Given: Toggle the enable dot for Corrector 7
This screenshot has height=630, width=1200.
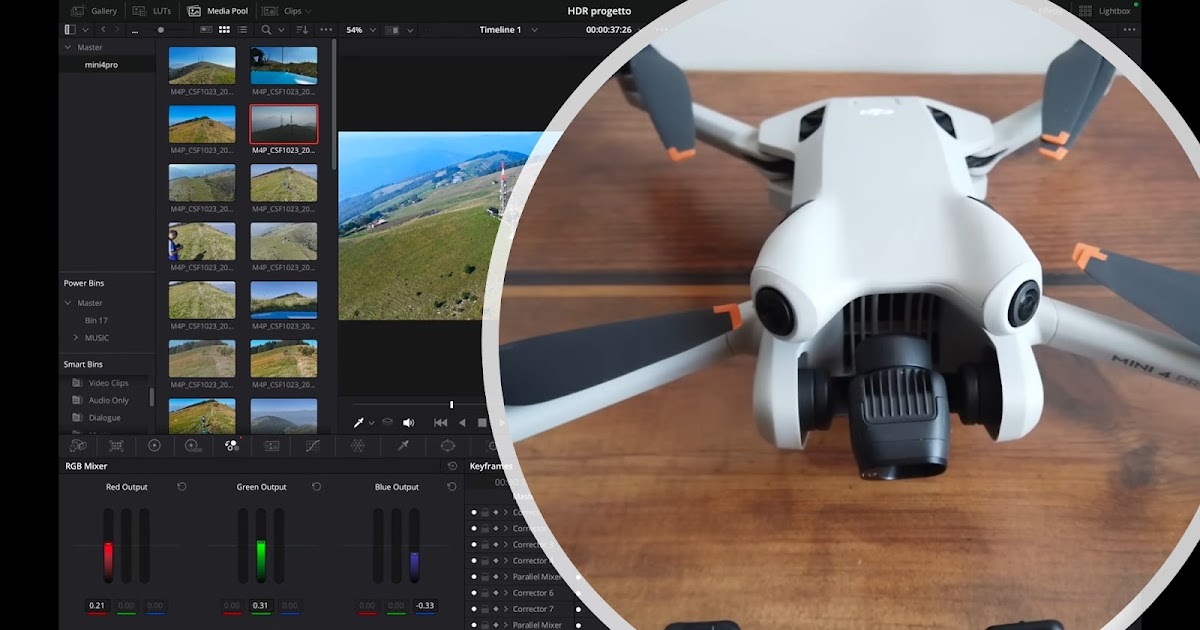Looking at the screenshot, I should coord(474,609).
